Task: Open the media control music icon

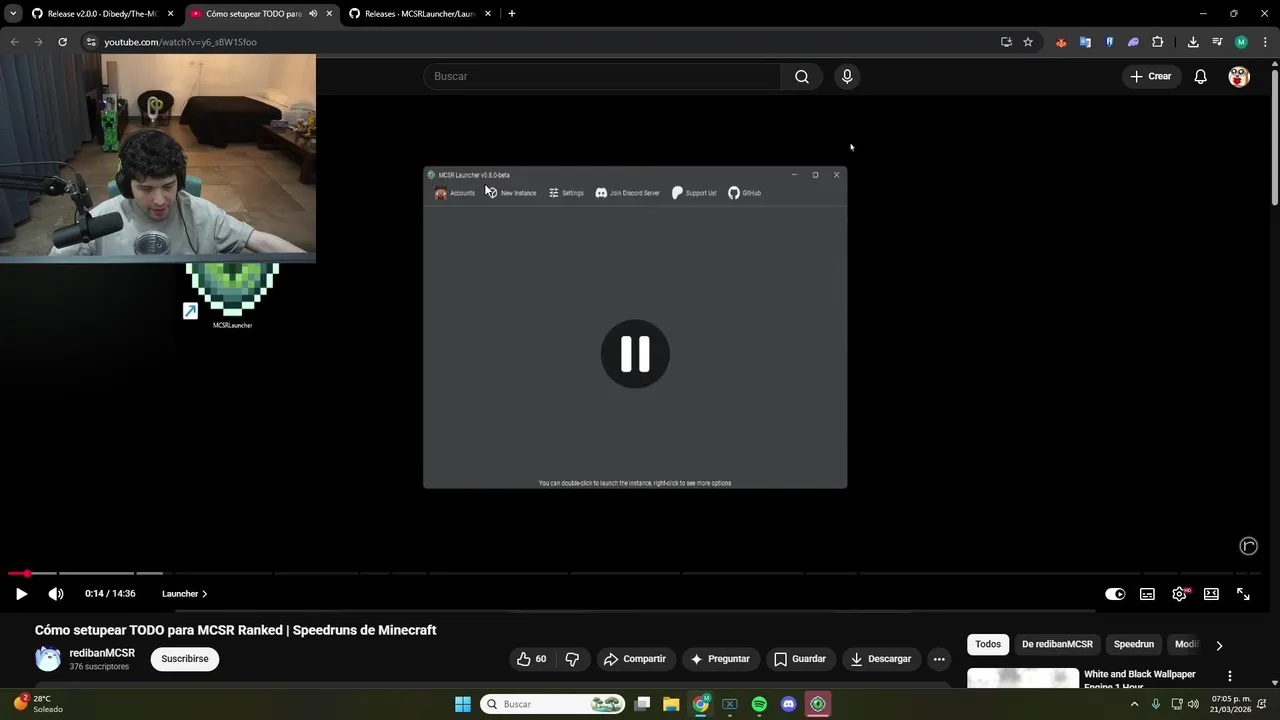Action: (x=1217, y=42)
